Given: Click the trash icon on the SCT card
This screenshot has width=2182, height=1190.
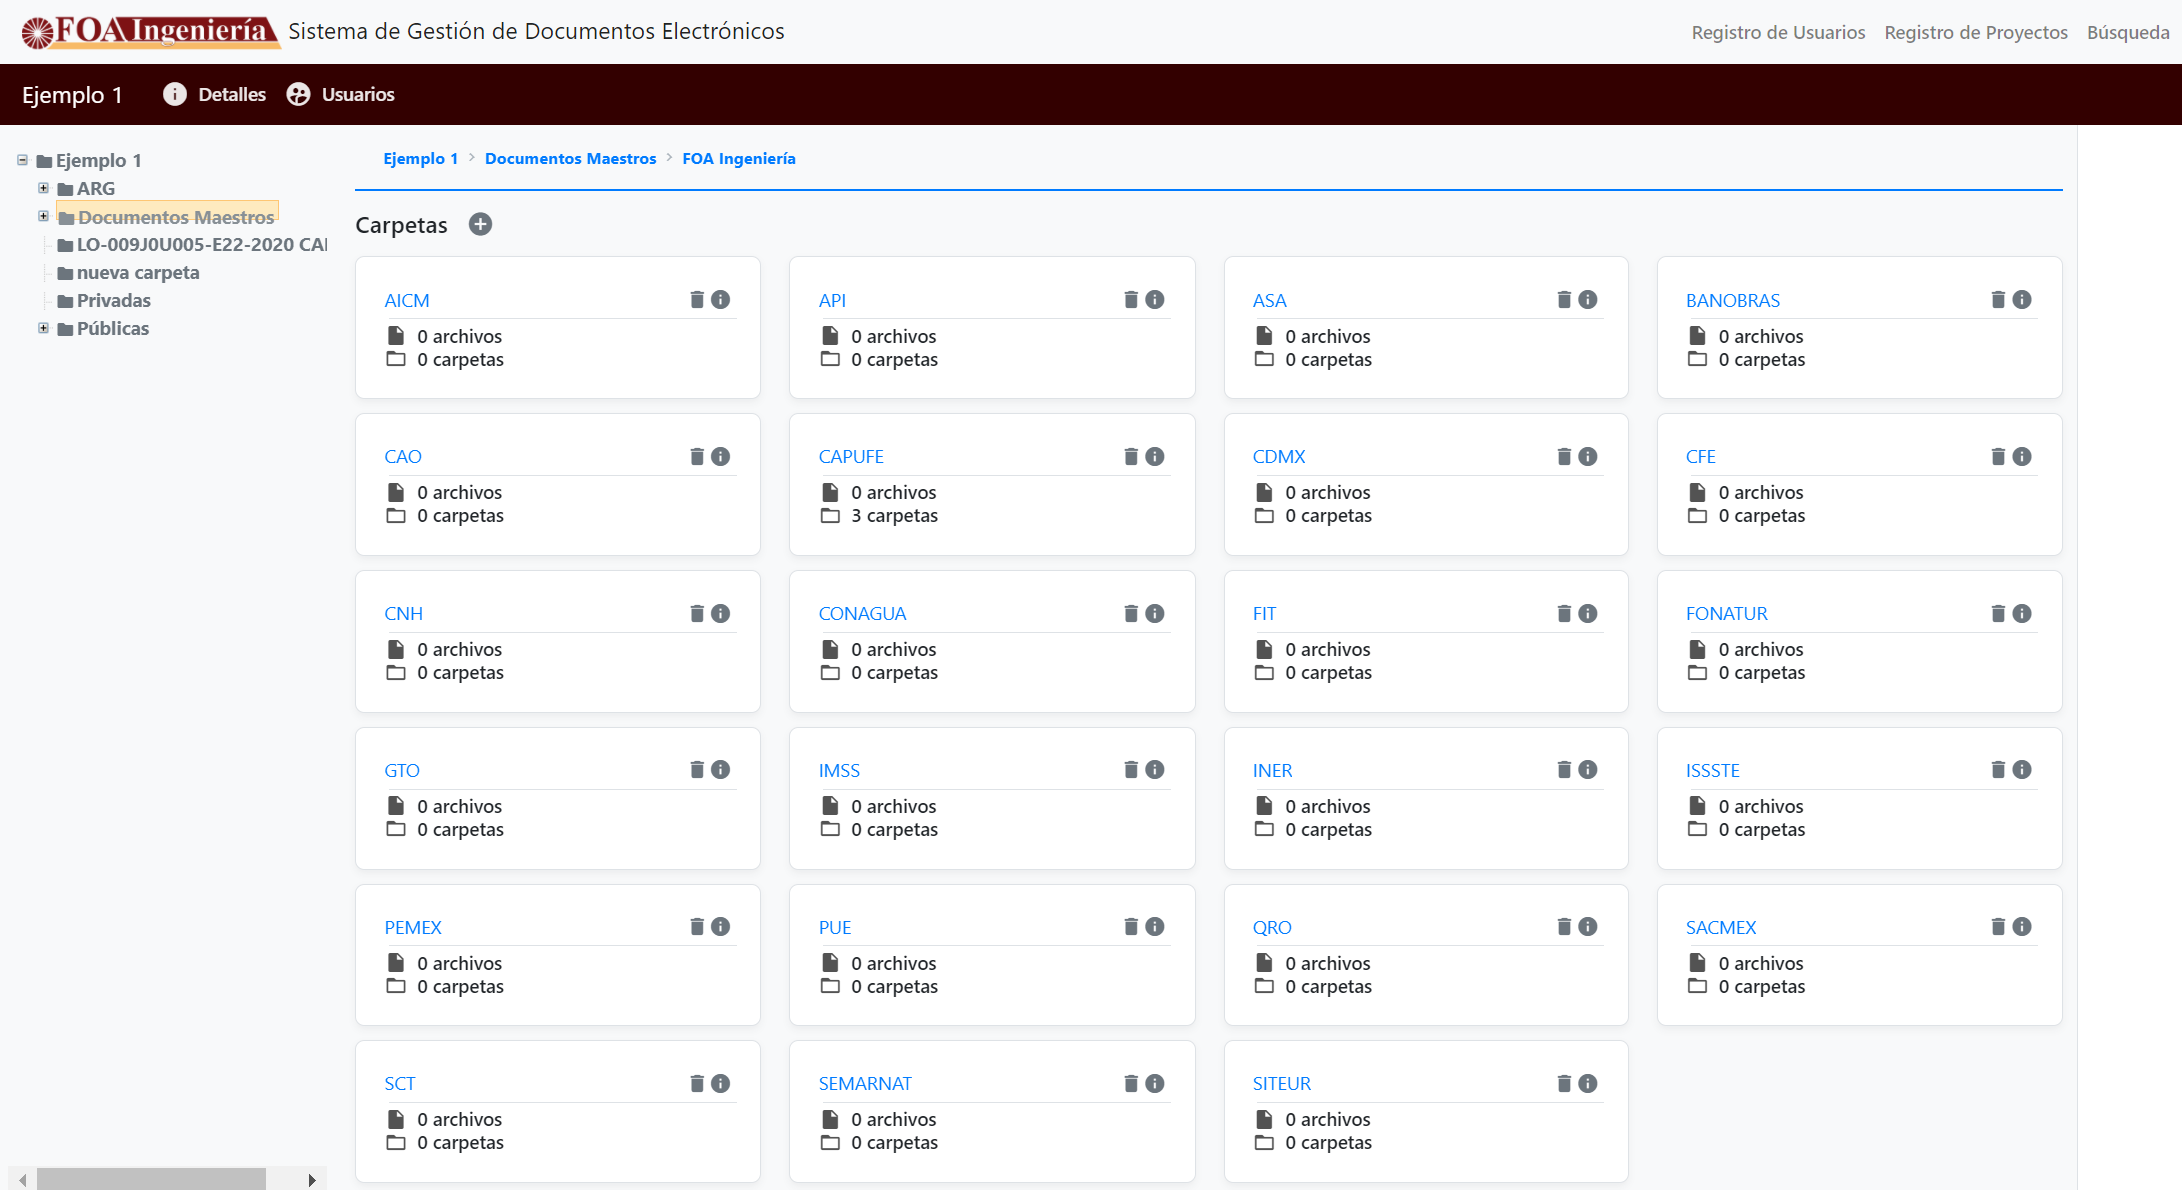Looking at the screenshot, I should coord(697,1084).
